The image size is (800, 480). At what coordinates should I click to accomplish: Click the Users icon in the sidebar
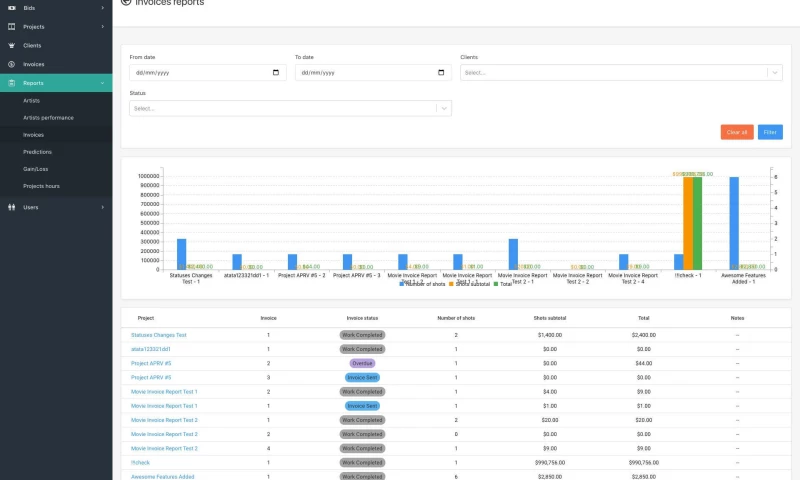tap(11, 207)
